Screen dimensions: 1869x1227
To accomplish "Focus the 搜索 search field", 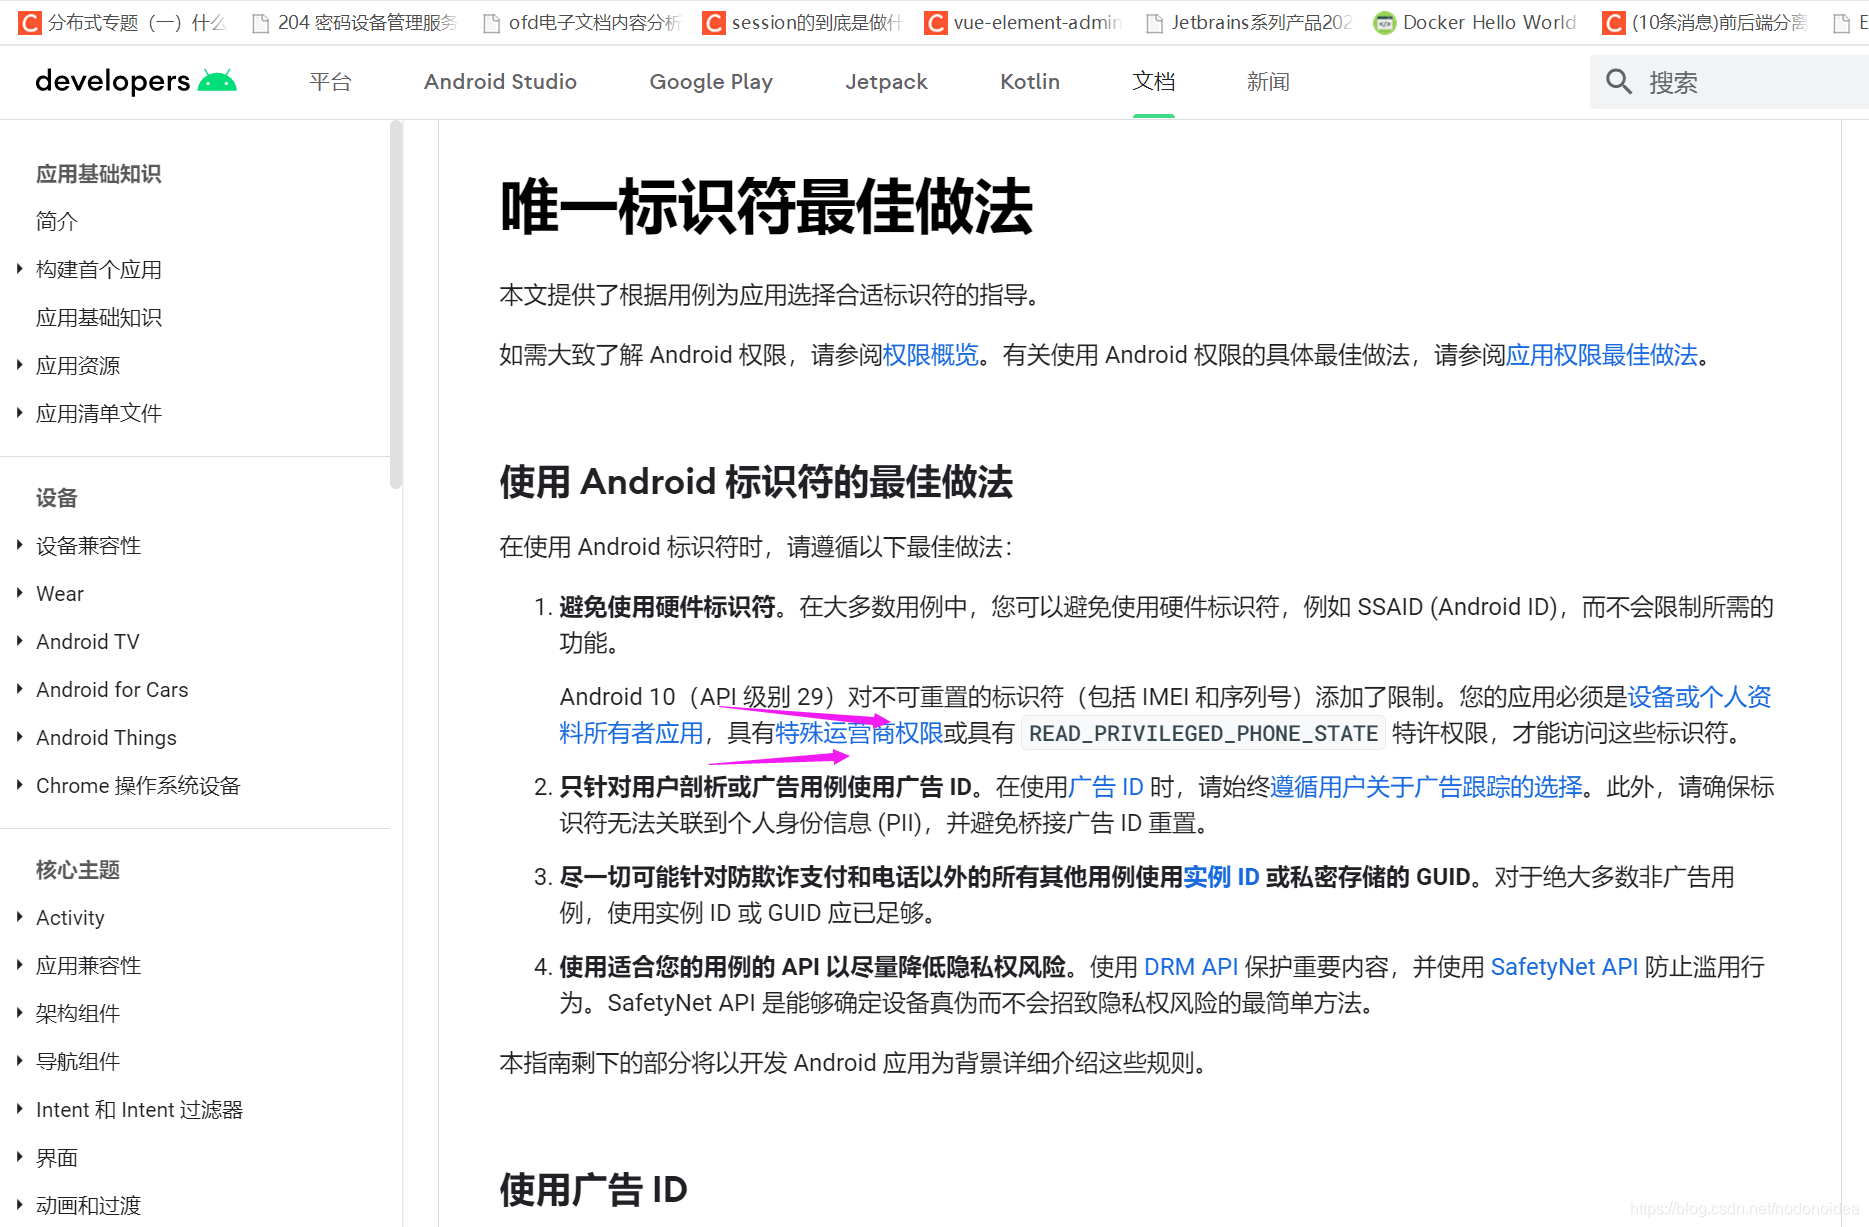I will [1729, 82].
